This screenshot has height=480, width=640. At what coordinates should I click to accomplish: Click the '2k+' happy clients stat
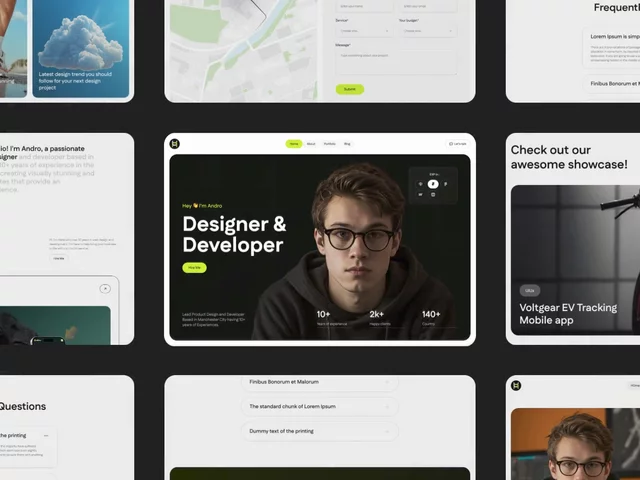[380, 318]
